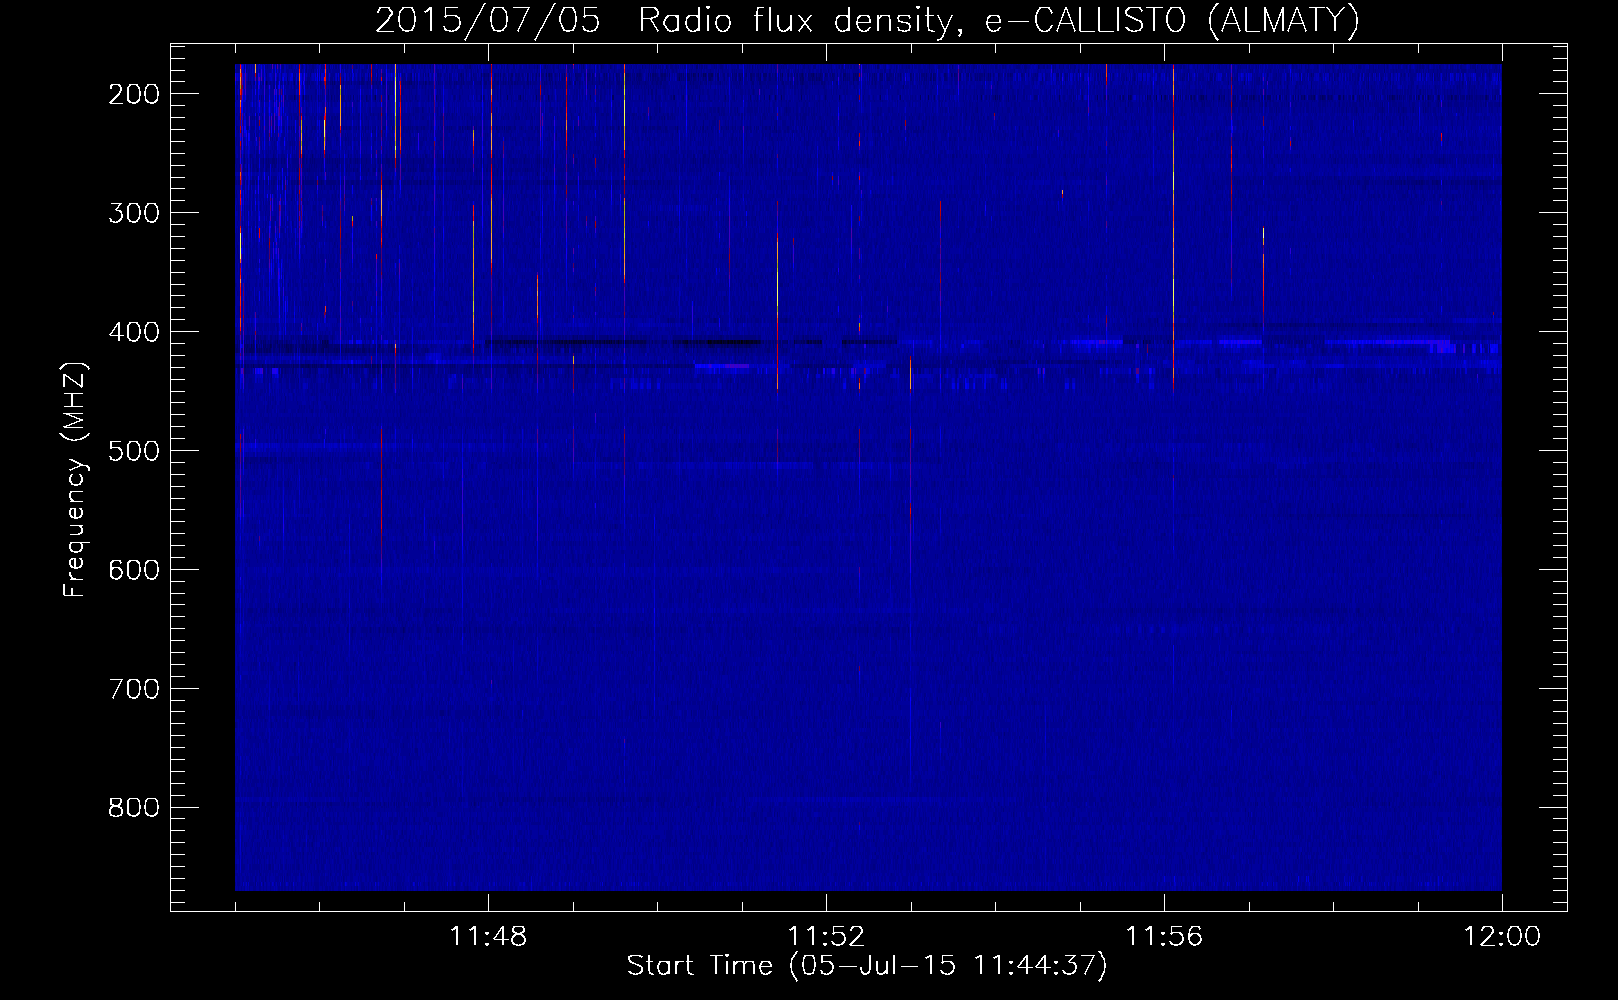Click the 11:56 time tick label

1164,937
